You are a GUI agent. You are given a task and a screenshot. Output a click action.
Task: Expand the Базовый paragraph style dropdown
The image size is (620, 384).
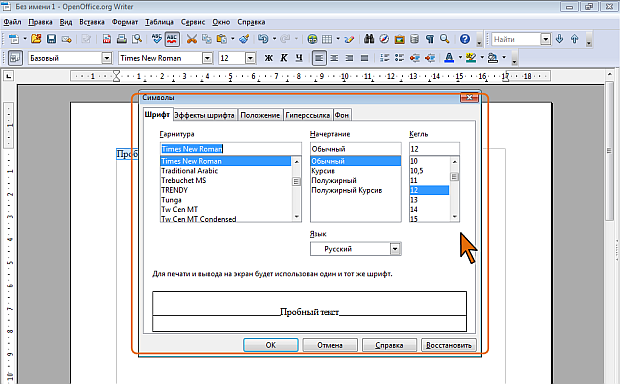pos(106,59)
